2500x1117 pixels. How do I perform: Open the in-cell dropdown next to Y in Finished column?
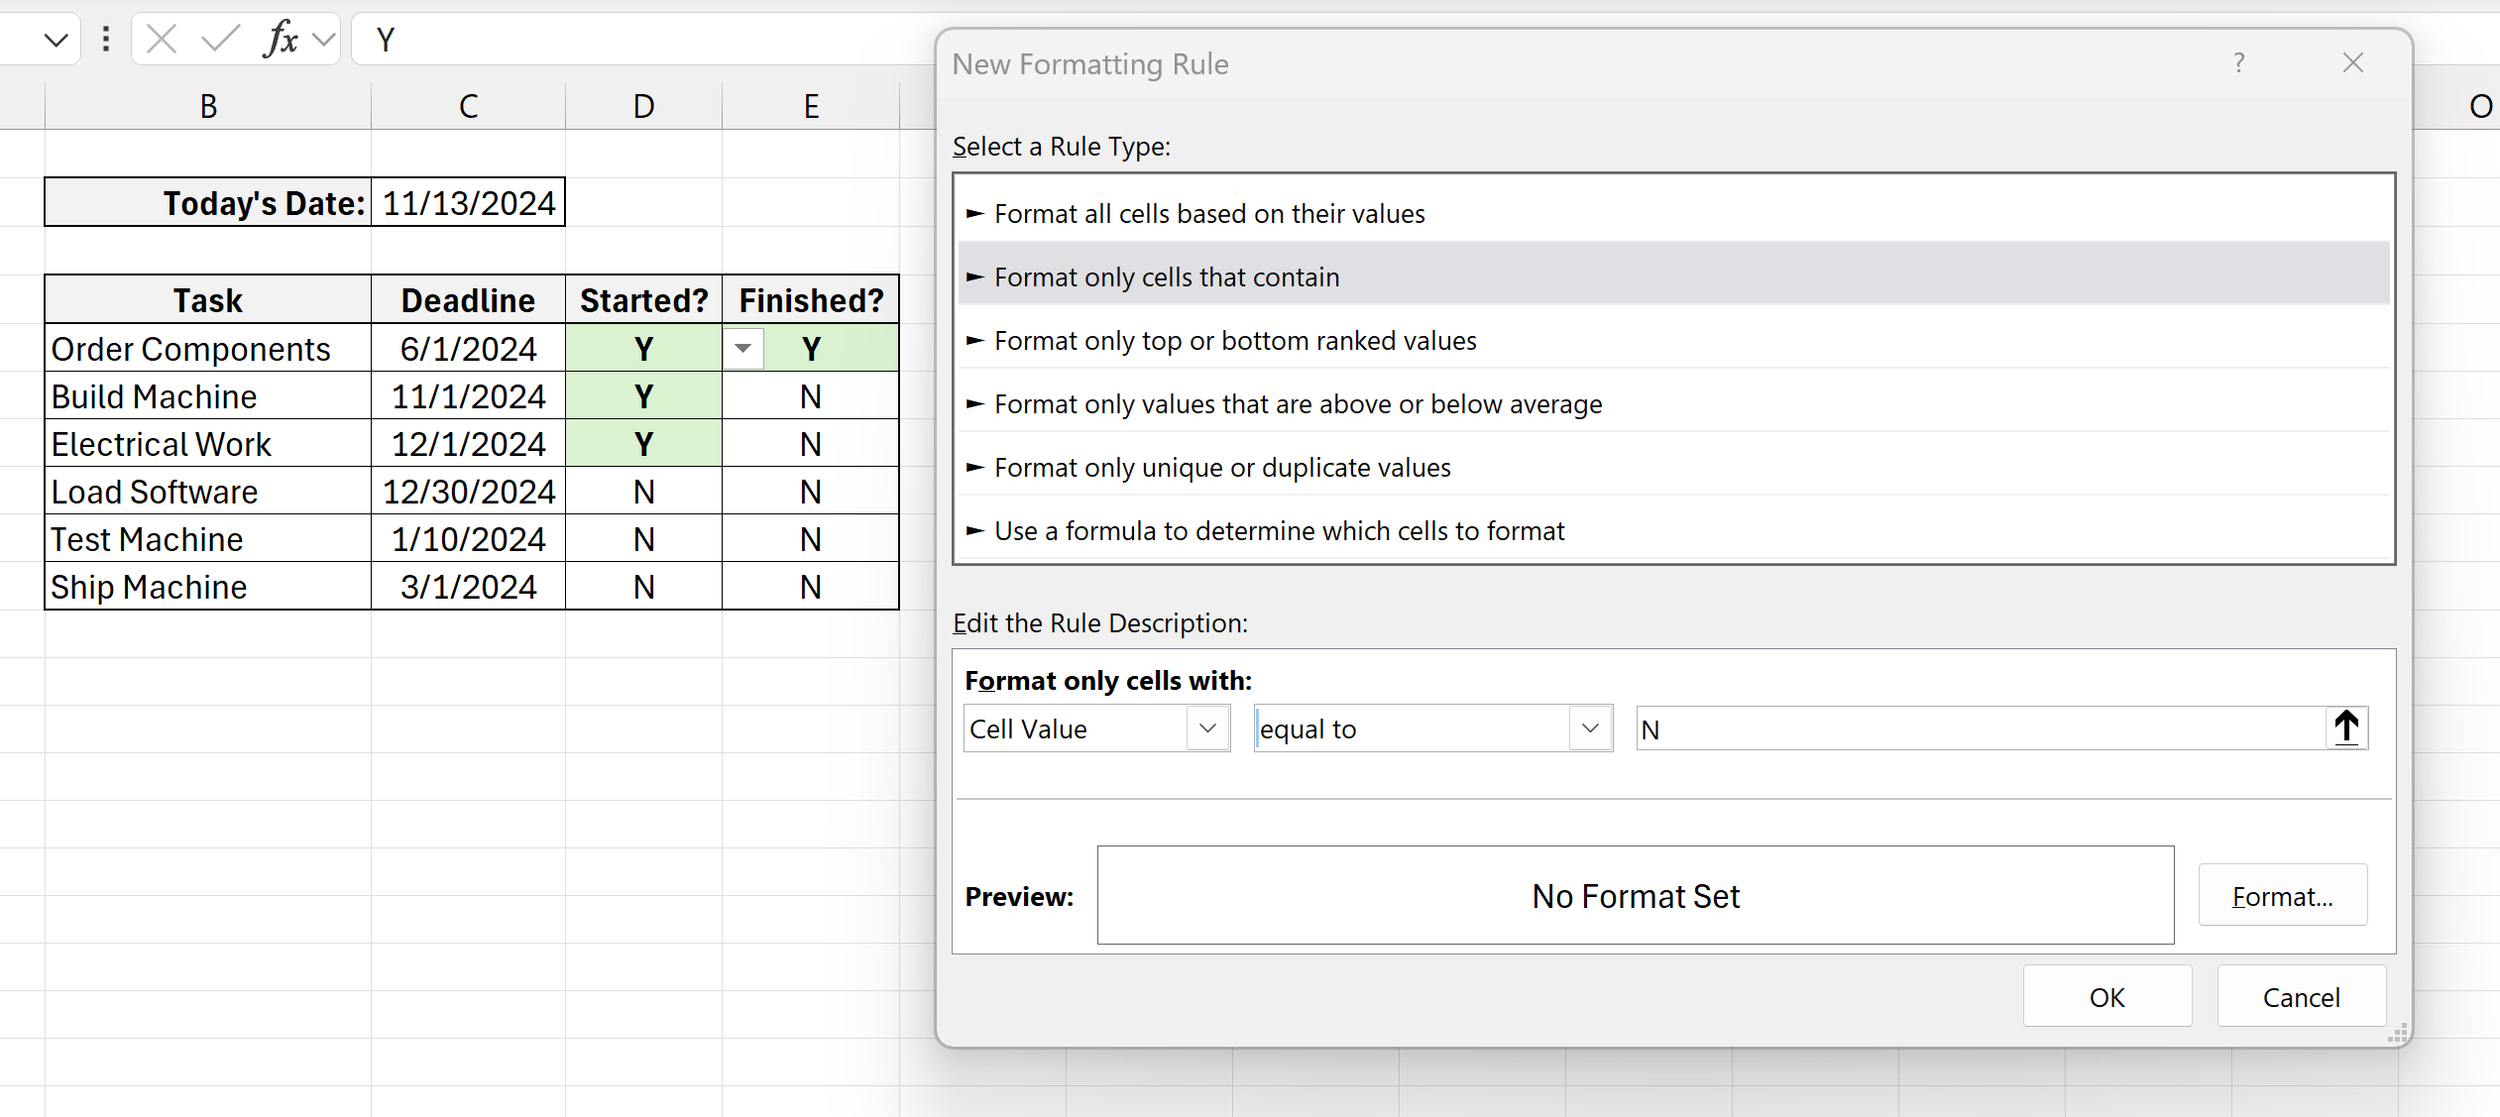coord(745,349)
